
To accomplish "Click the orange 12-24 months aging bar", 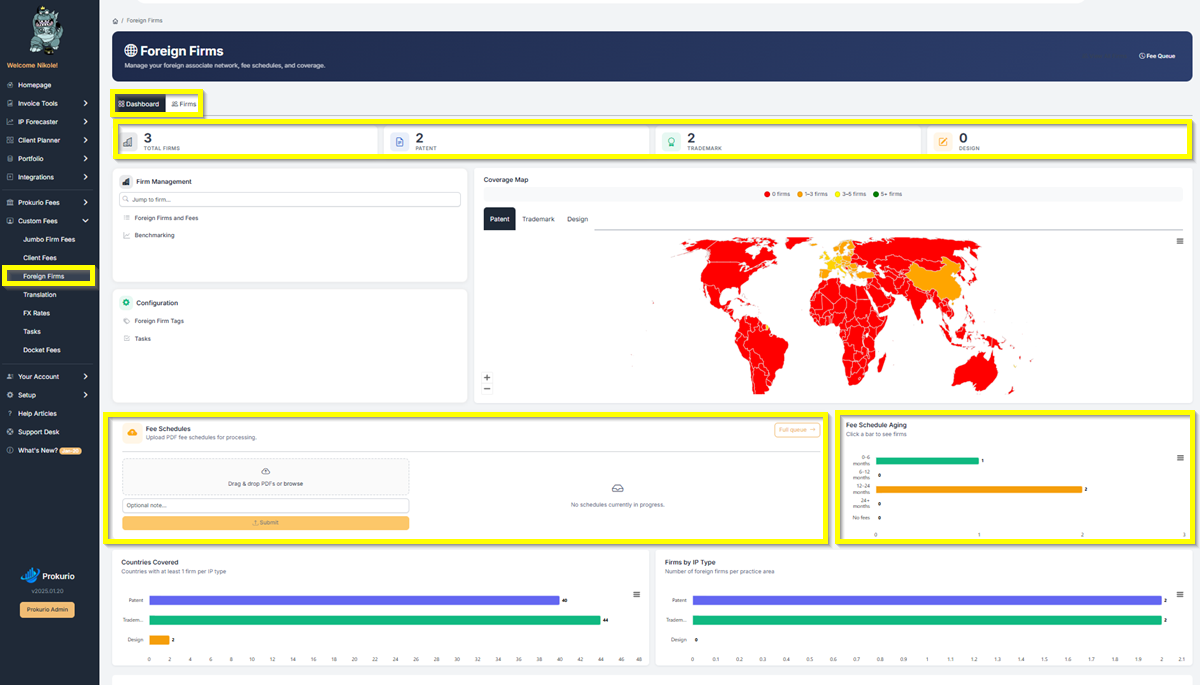I will [979, 489].
